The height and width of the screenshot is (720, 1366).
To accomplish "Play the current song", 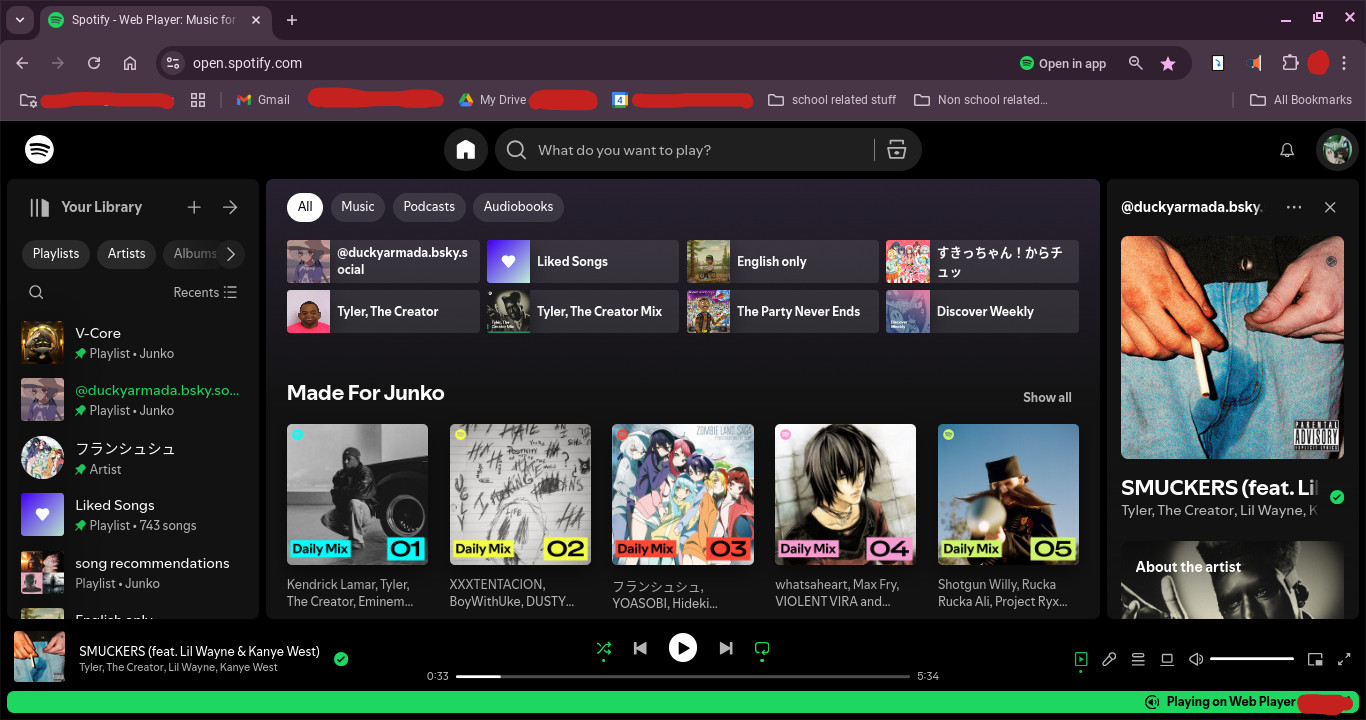I will (x=683, y=648).
